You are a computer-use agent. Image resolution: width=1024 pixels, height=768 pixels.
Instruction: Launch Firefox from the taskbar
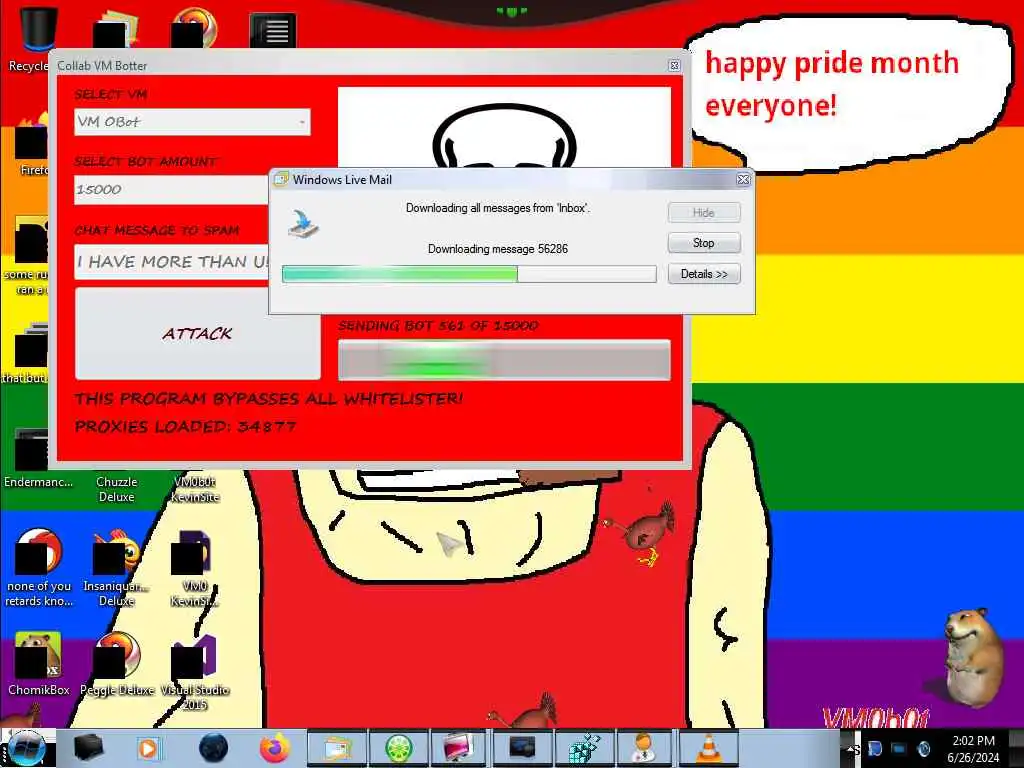(x=274, y=748)
